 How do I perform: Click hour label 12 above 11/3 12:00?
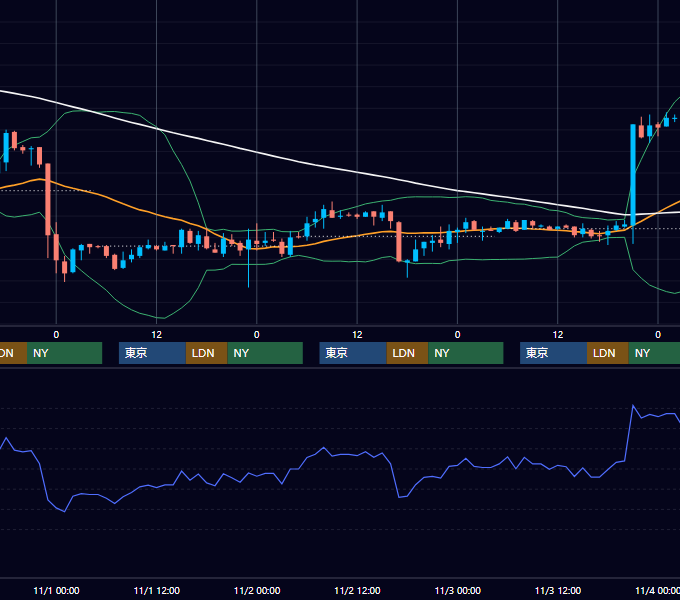(x=558, y=335)
